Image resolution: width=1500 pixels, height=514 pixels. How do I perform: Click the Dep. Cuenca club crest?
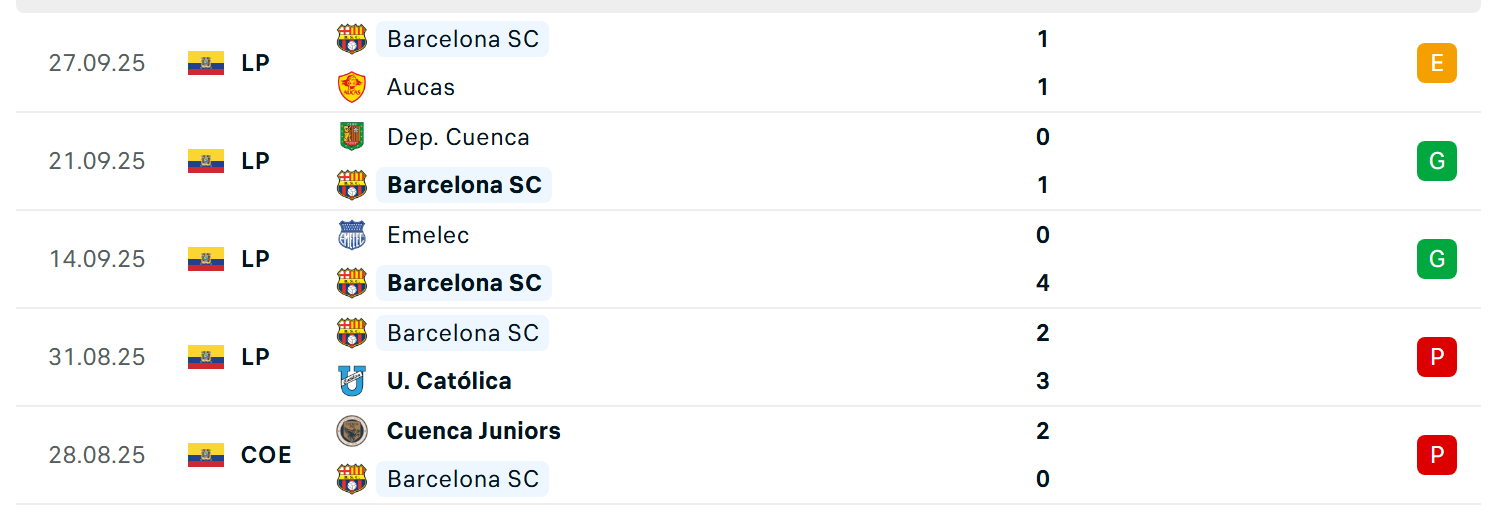pos(351,136)
